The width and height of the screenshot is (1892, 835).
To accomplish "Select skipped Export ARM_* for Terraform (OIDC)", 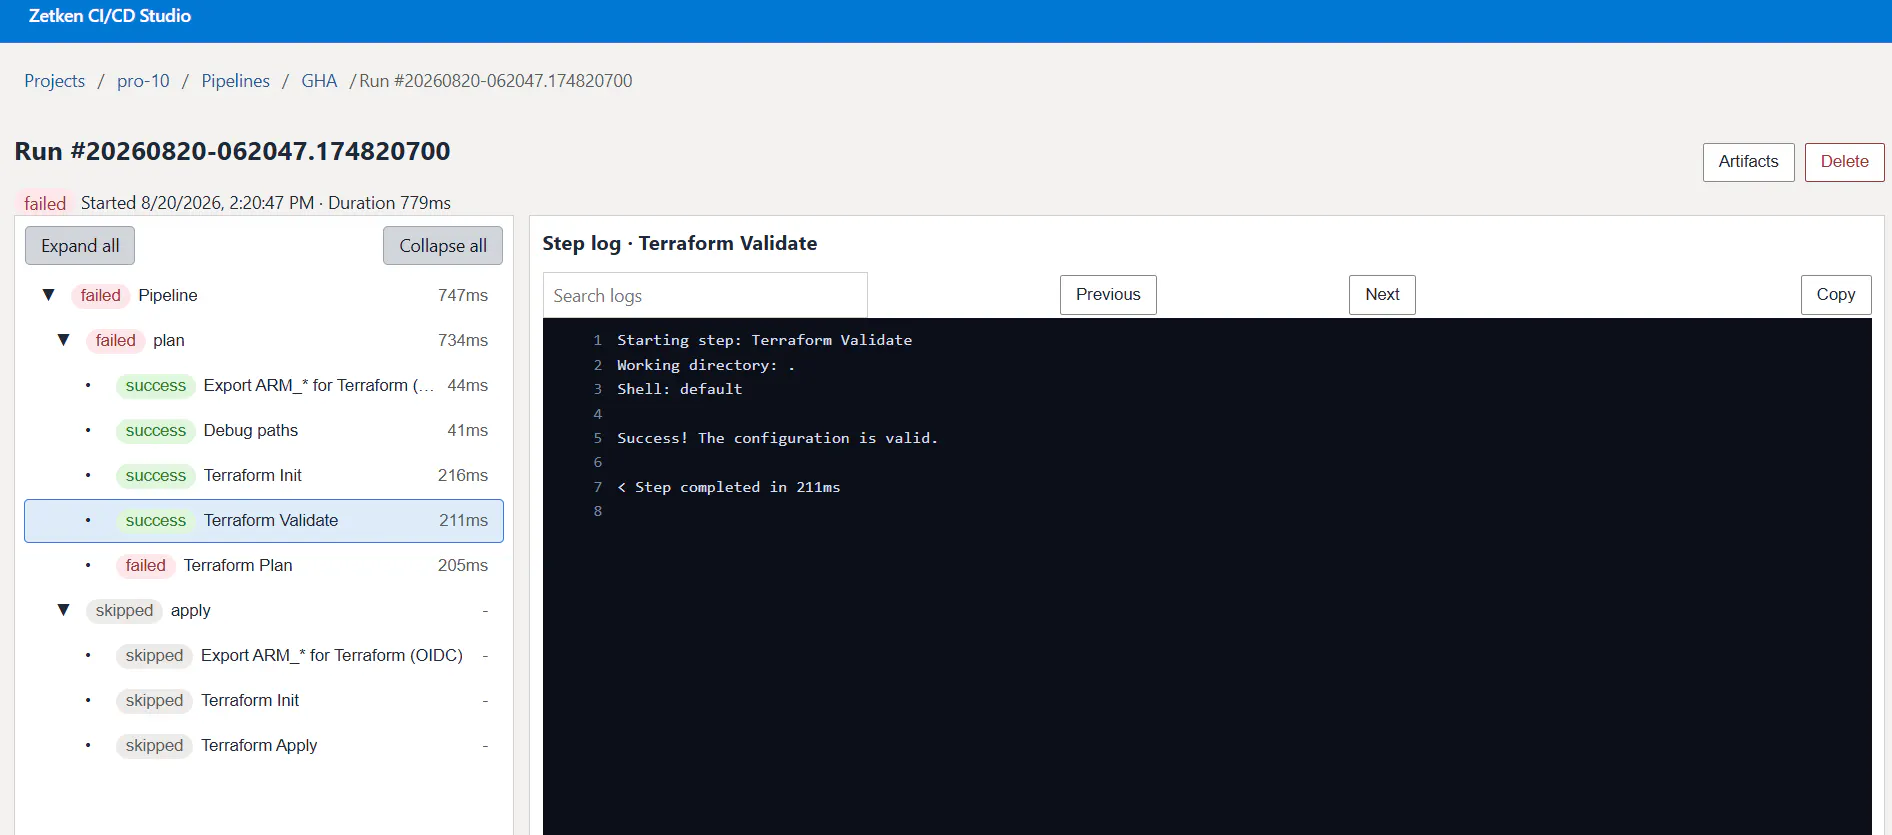I will point(264,656).
